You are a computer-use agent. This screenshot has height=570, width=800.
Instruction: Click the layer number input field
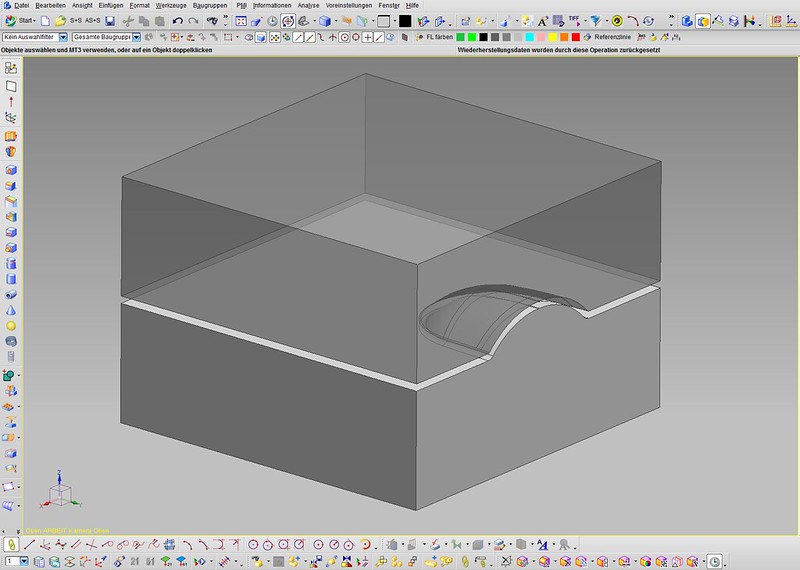click(x=12, y=562)
